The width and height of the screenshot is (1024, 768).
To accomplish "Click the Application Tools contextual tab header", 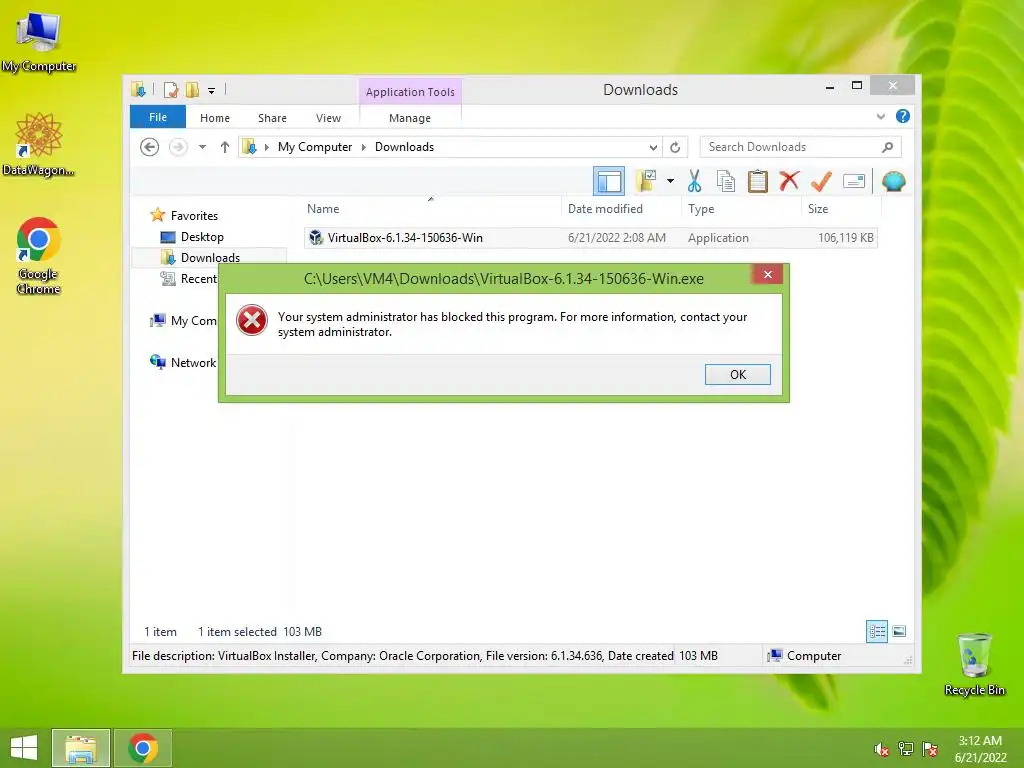I will [x=410, y=92].
